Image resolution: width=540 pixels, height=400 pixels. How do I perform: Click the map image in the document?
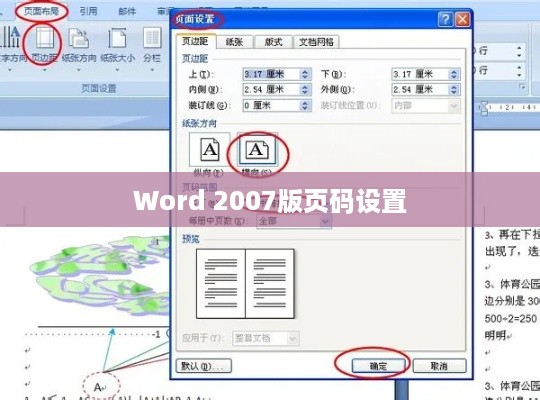100,276
